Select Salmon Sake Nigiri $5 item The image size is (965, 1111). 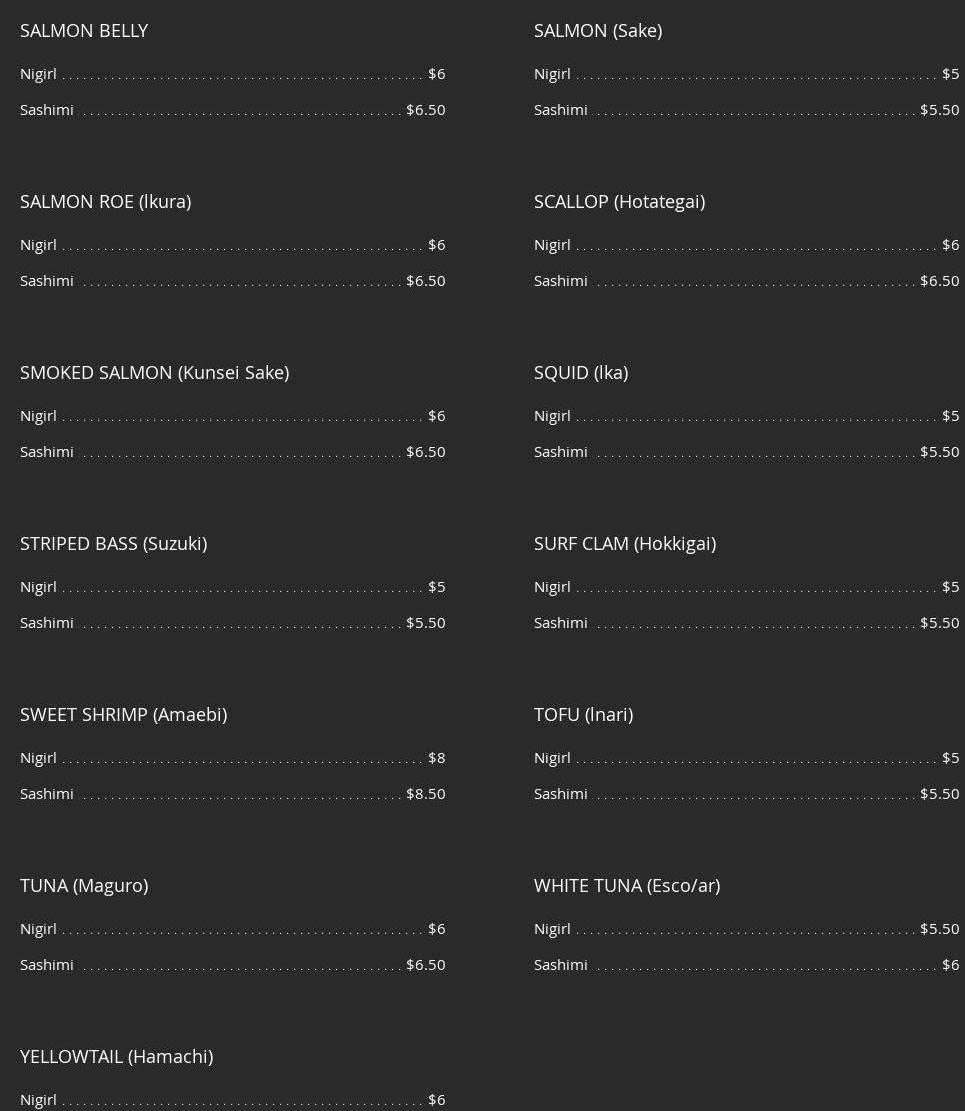tap(747, 74)
